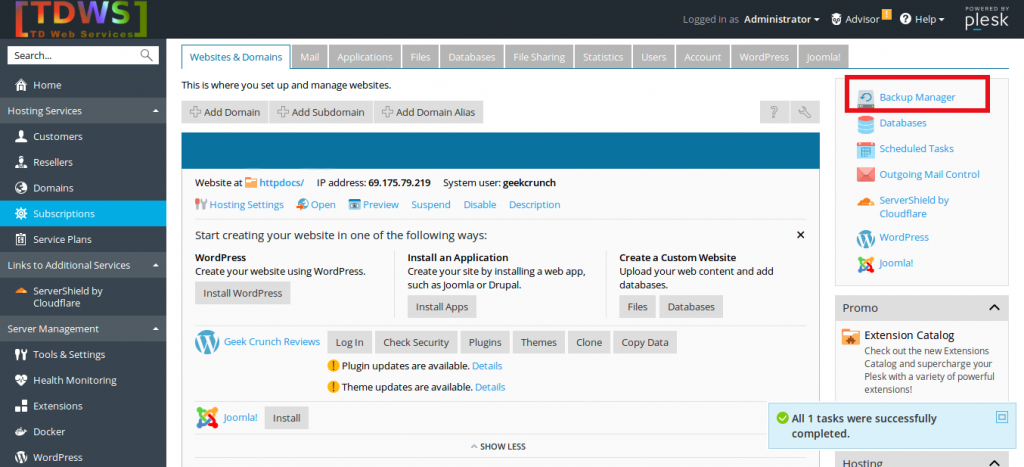Open the Databases tab

pyautogui.click(x=472, y=57)
